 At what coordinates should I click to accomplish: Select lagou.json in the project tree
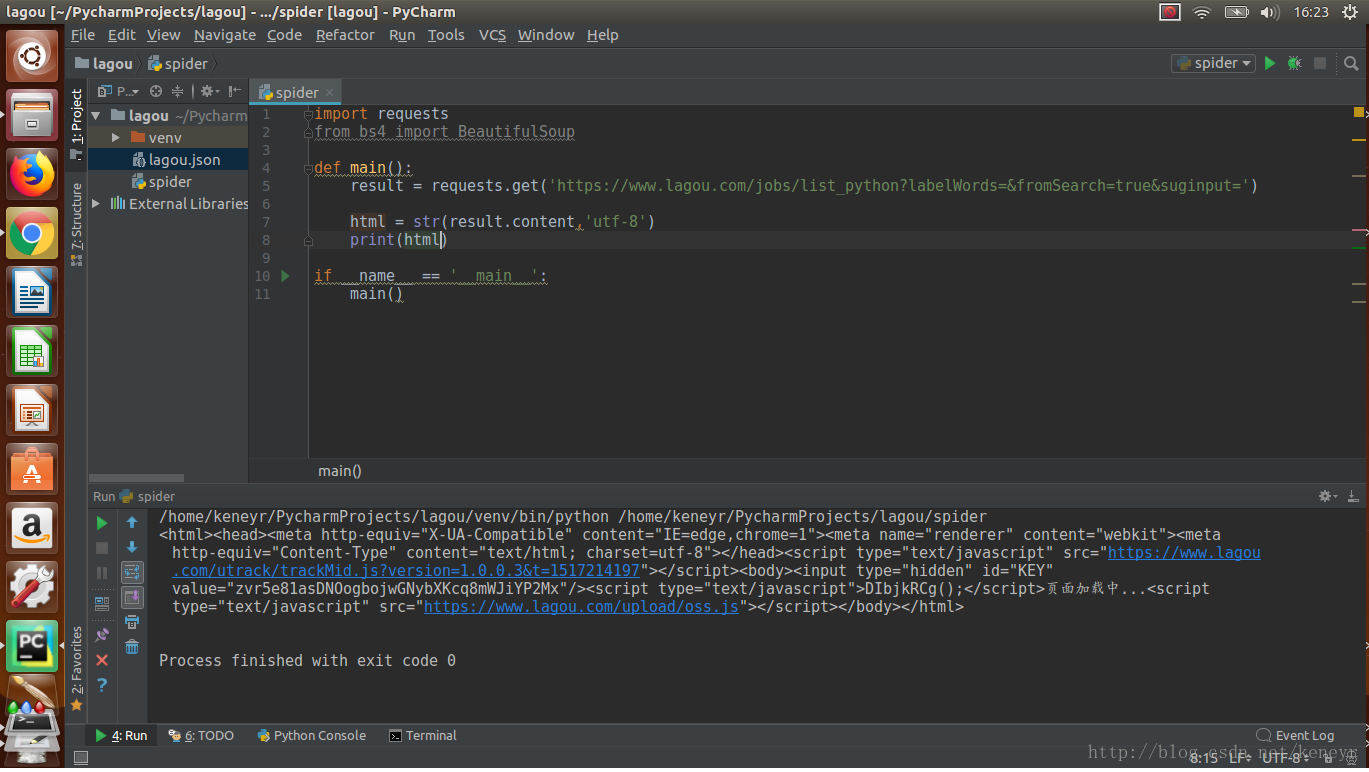(176, 159)
